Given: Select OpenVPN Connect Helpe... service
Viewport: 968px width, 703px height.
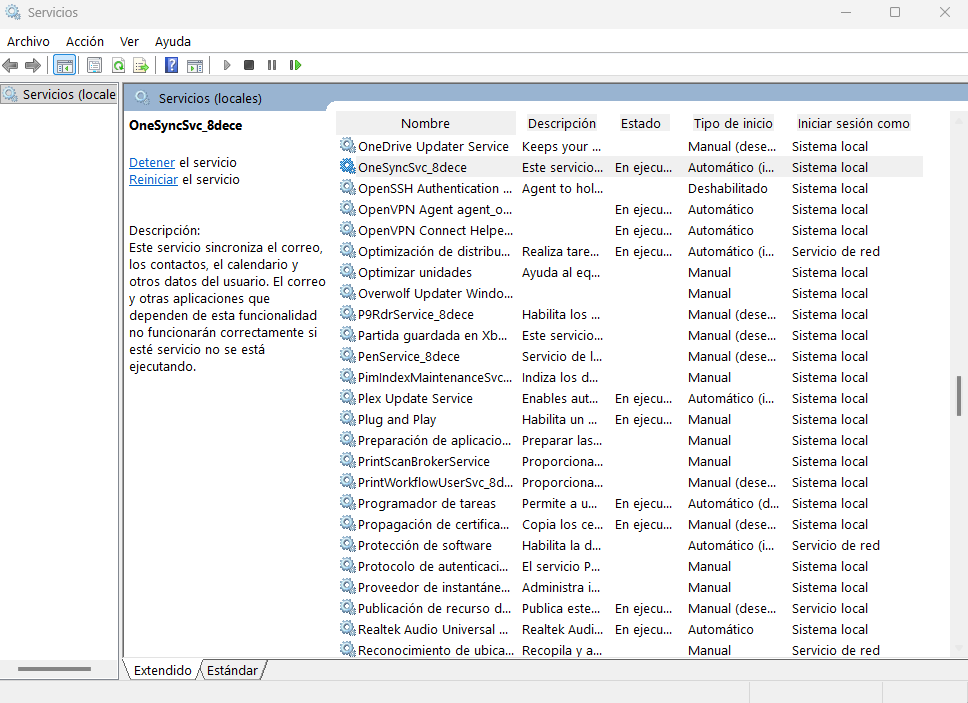Looking at the screenshot, I should point(630,230).
